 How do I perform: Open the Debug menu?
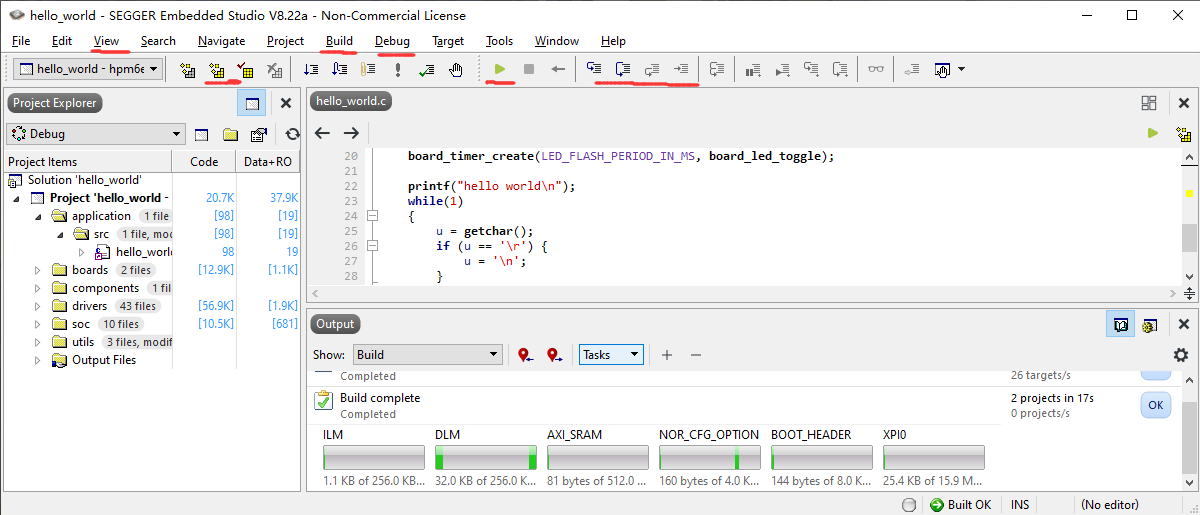392,41
